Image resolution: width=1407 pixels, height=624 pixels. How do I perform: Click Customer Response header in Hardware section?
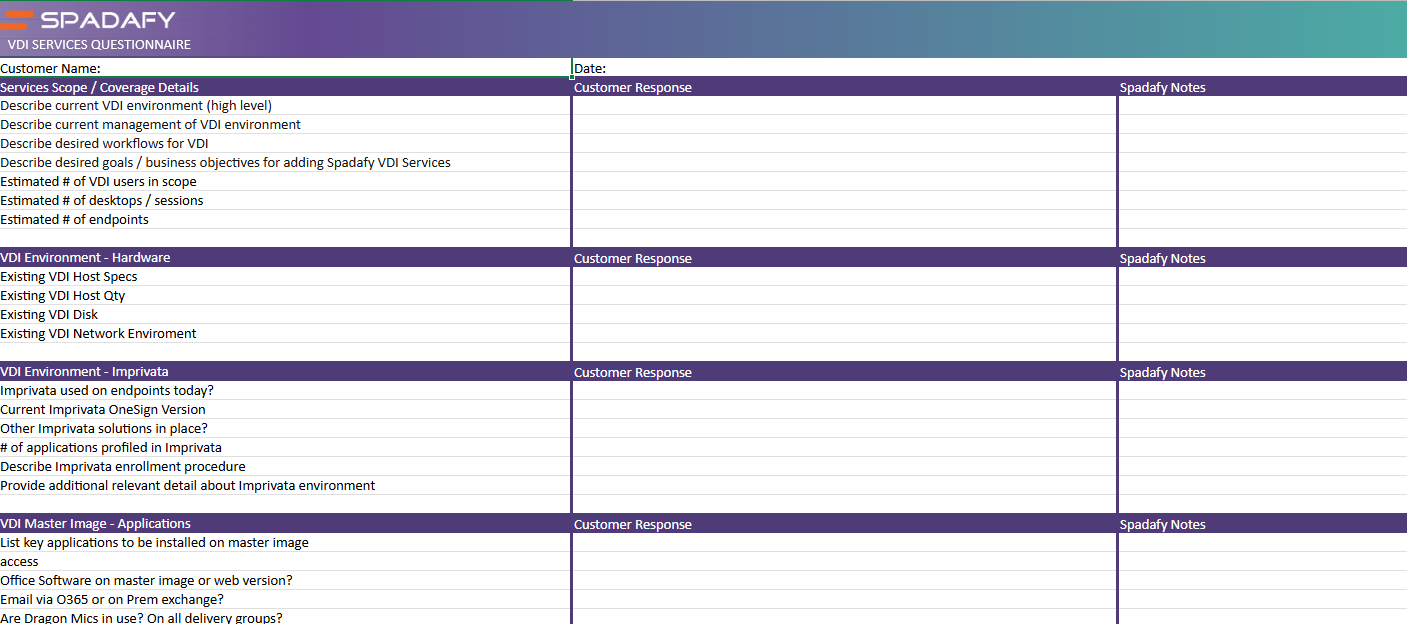pos(844,258)
